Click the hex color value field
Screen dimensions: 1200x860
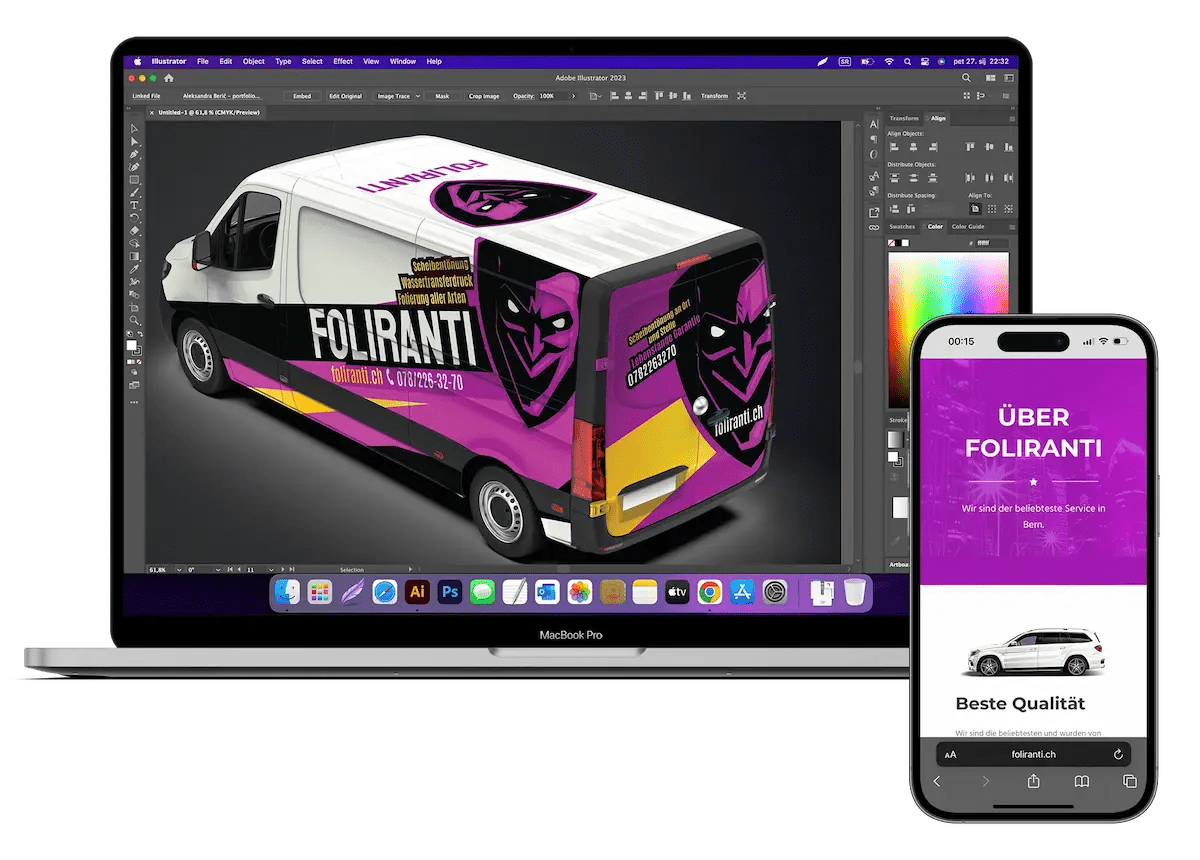click(992, 243)
